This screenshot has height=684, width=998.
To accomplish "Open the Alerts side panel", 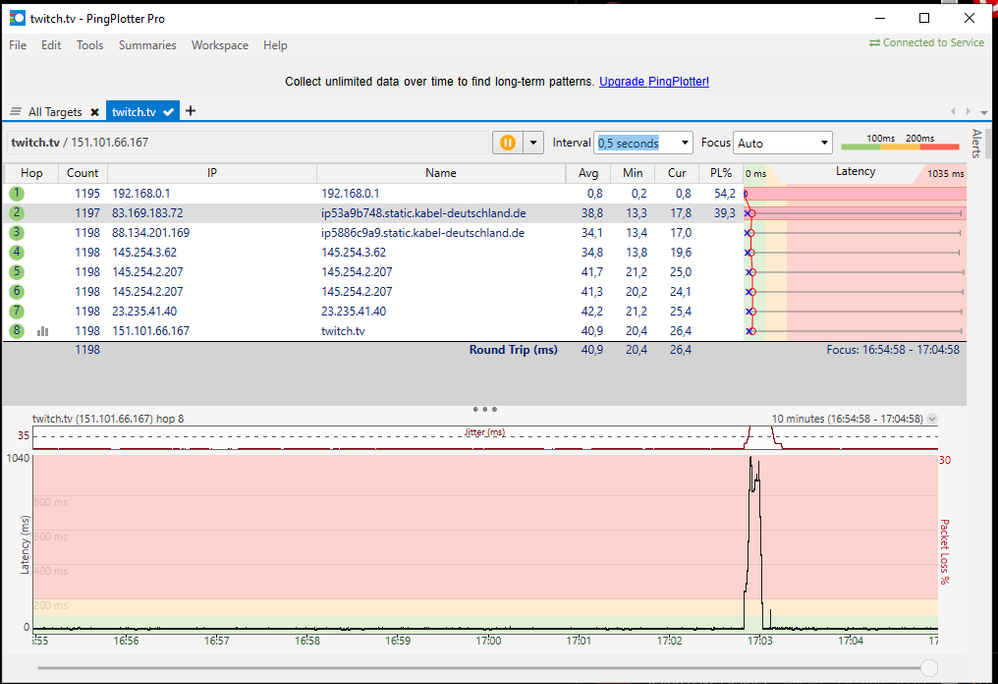I will [x=976, y=144].
